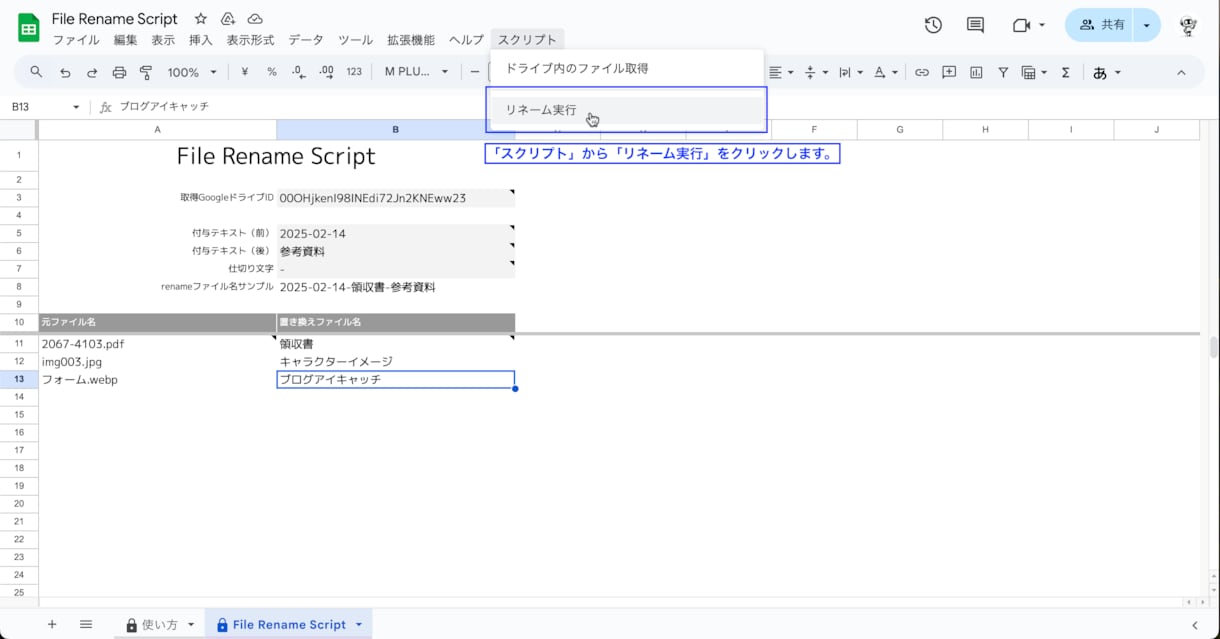Select ドライブ内のファイル取得 menu item
The height and width of the screenshot is (639, 1220).
coord(627,69)
